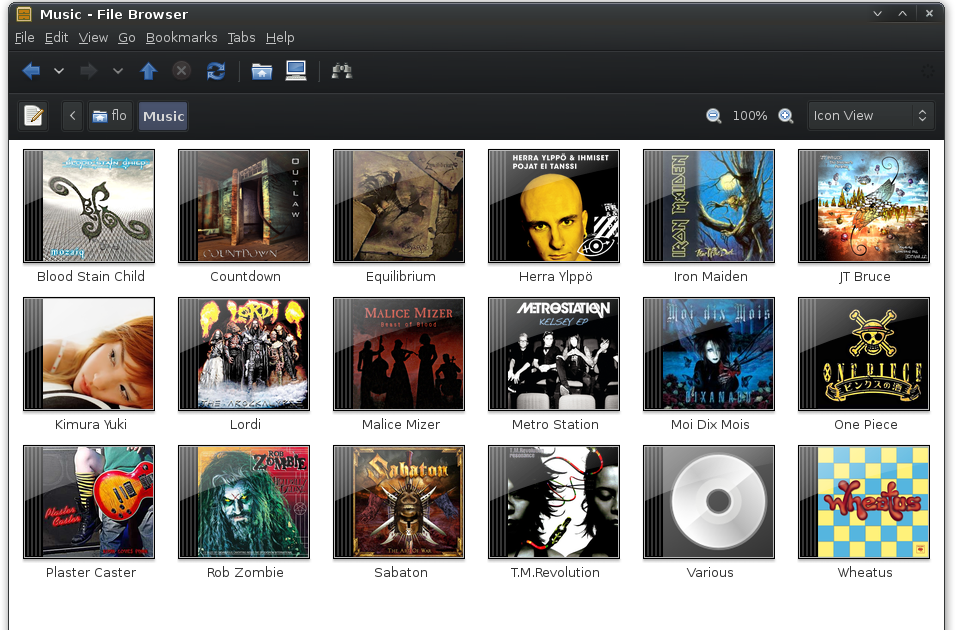Search files with the binoculars icon
955x630 pixels.
point(342,71)
